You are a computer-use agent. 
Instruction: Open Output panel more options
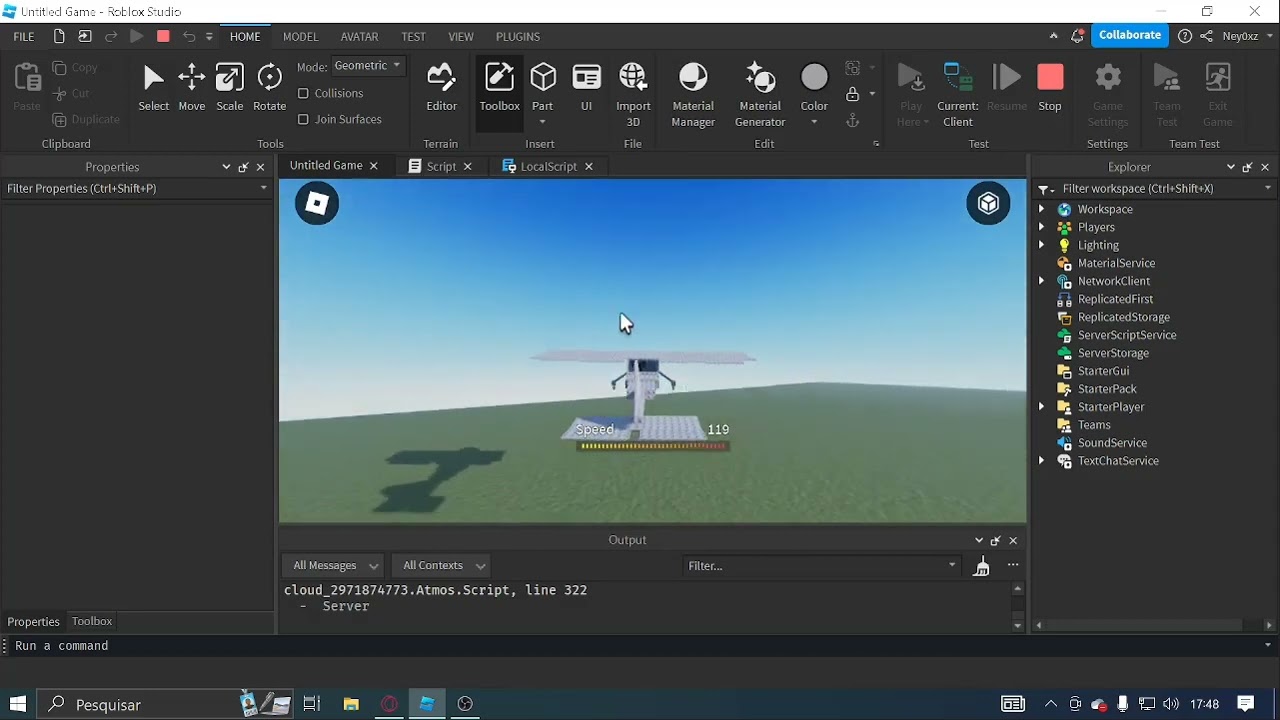pyautogui.click(x=1013, y=565)
